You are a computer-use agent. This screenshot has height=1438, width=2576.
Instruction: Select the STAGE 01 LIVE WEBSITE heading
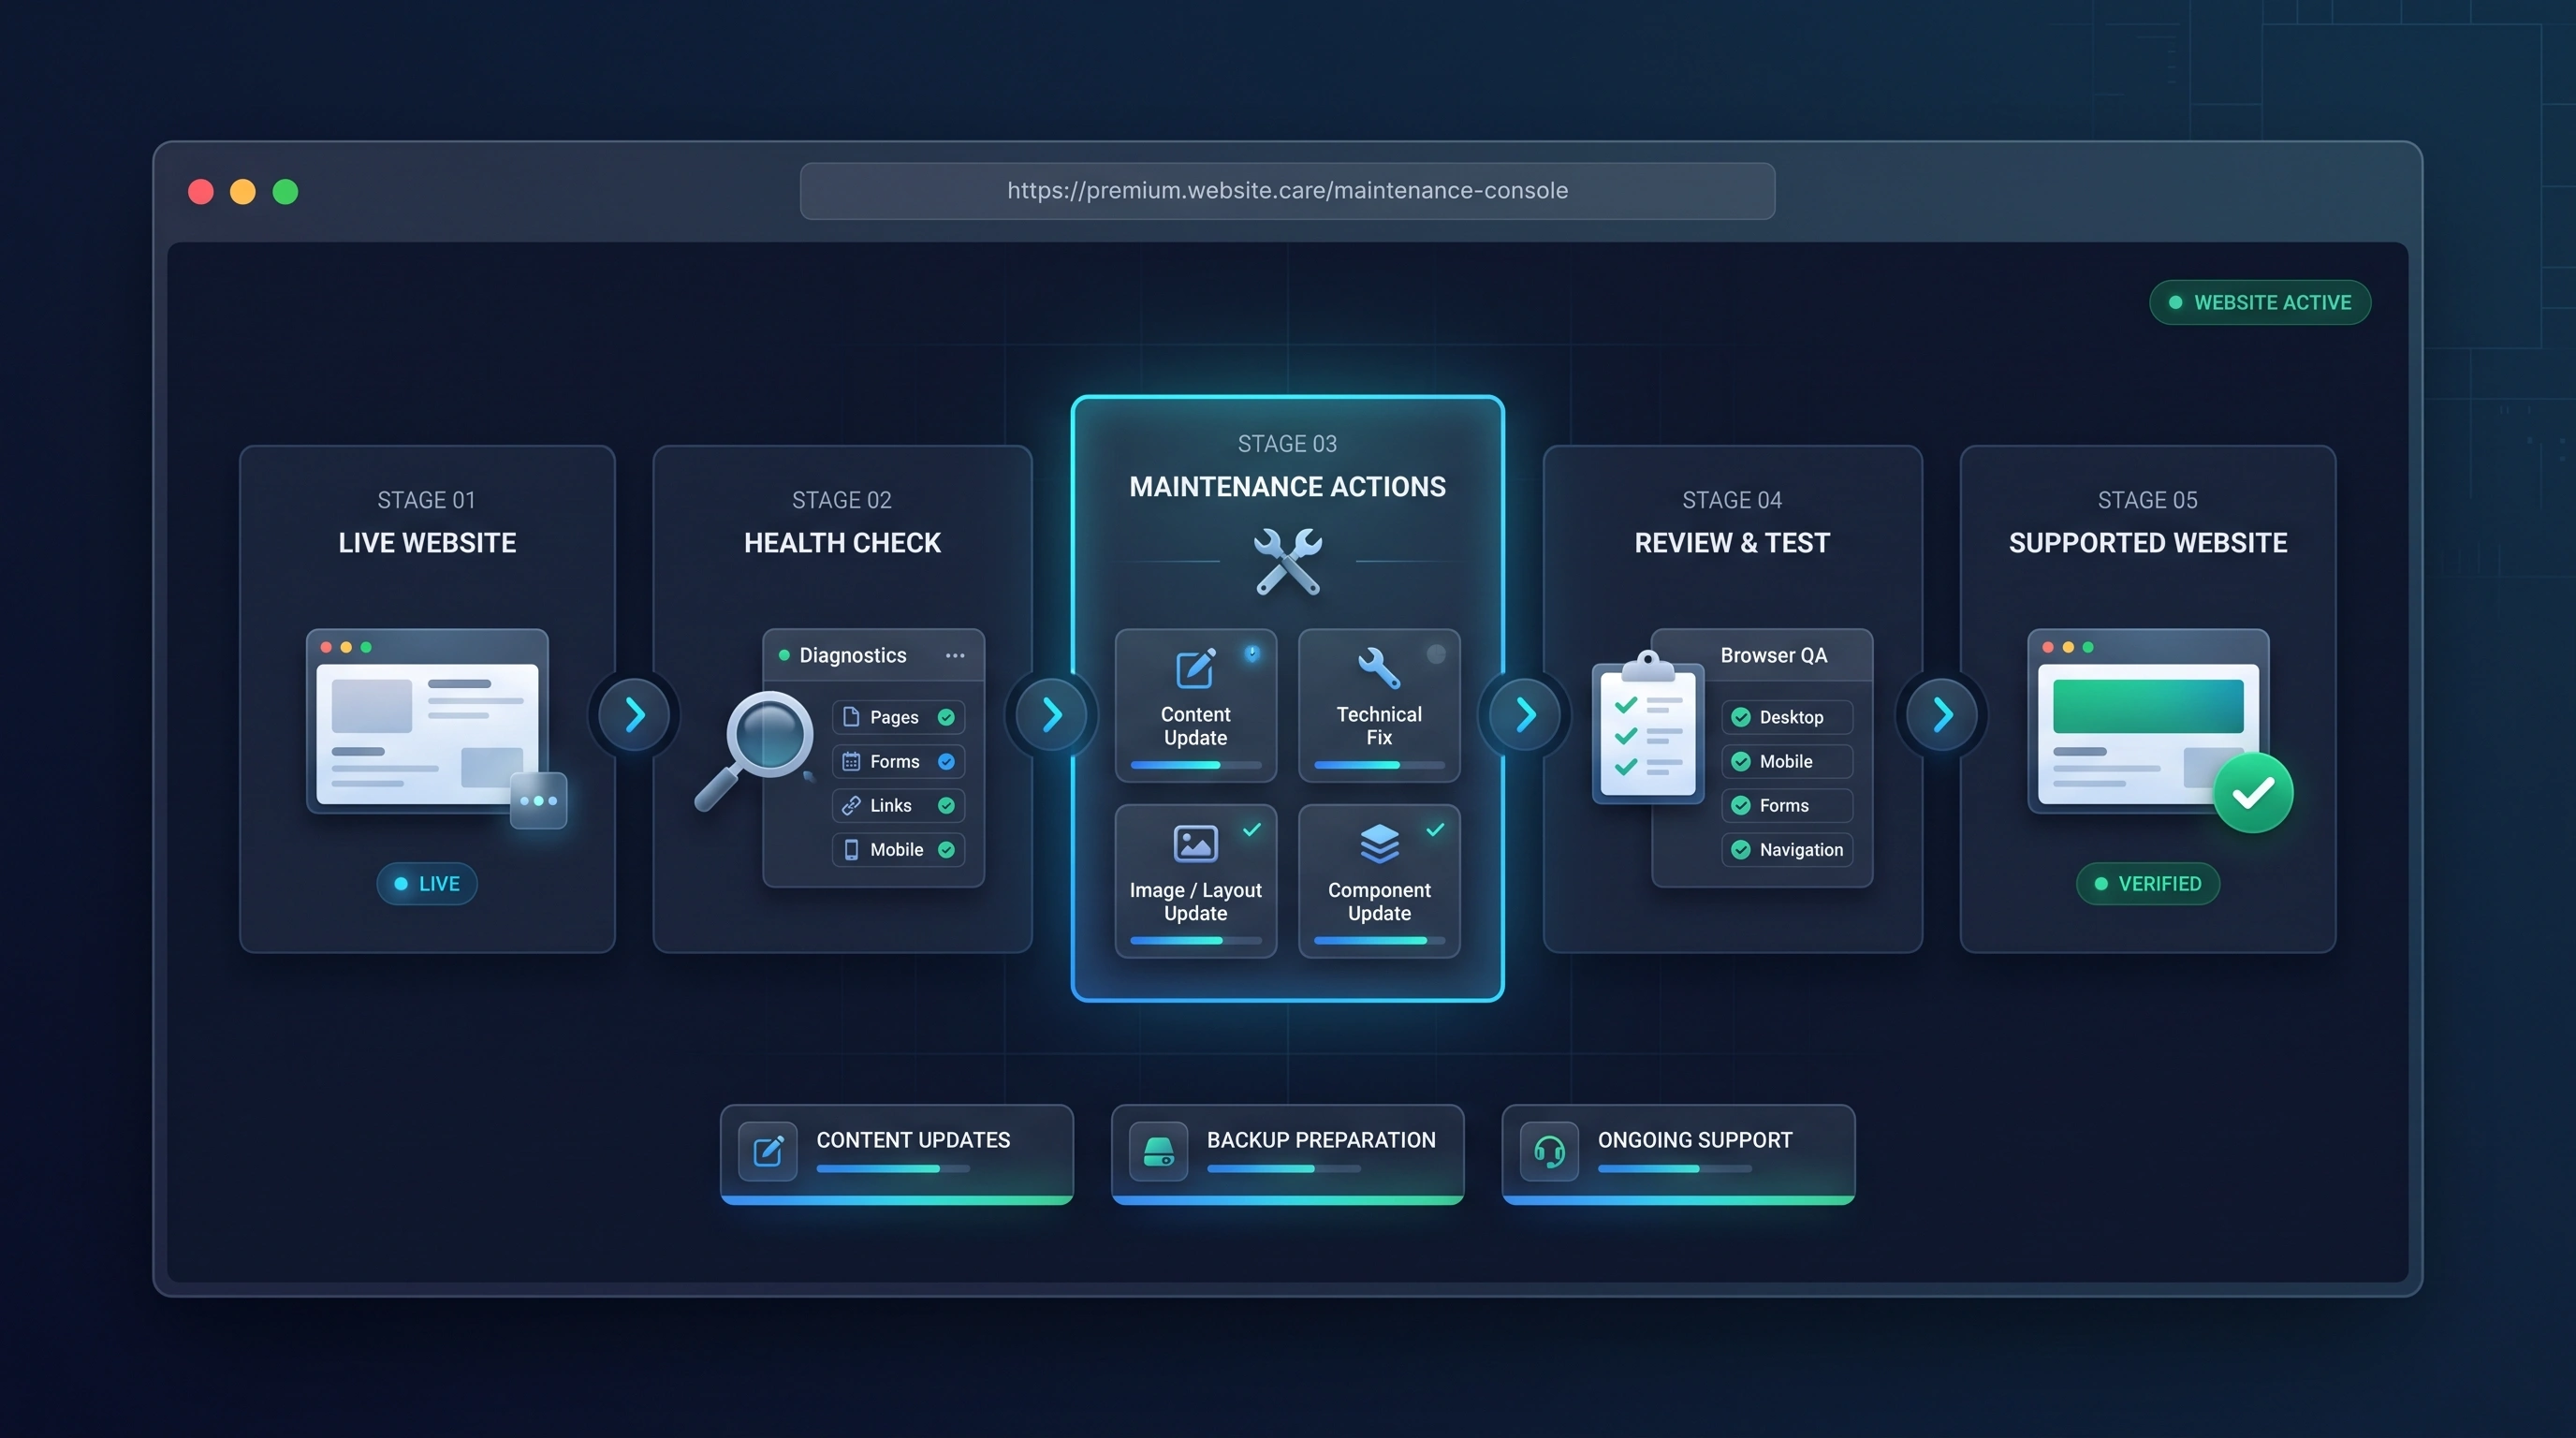427,522
